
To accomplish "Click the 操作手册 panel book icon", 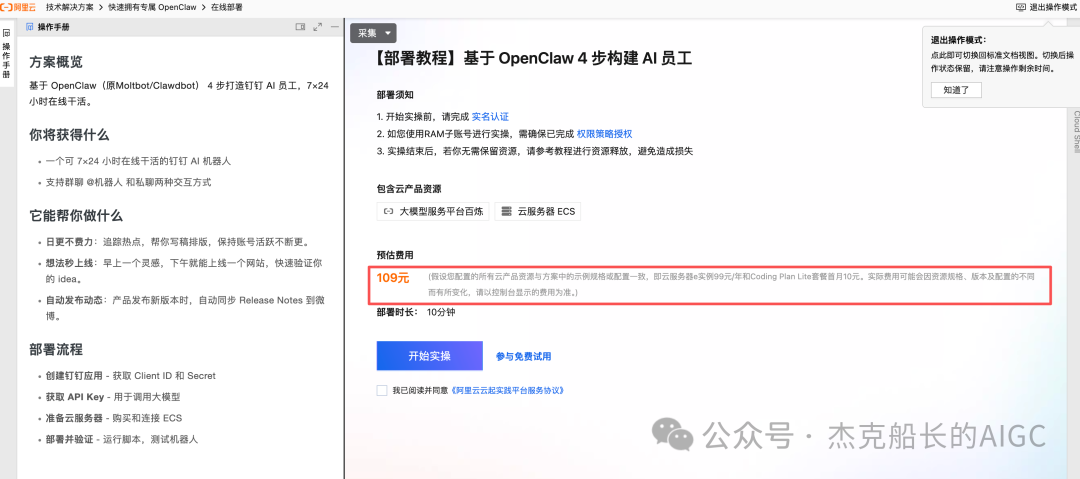I will [30, 27].
